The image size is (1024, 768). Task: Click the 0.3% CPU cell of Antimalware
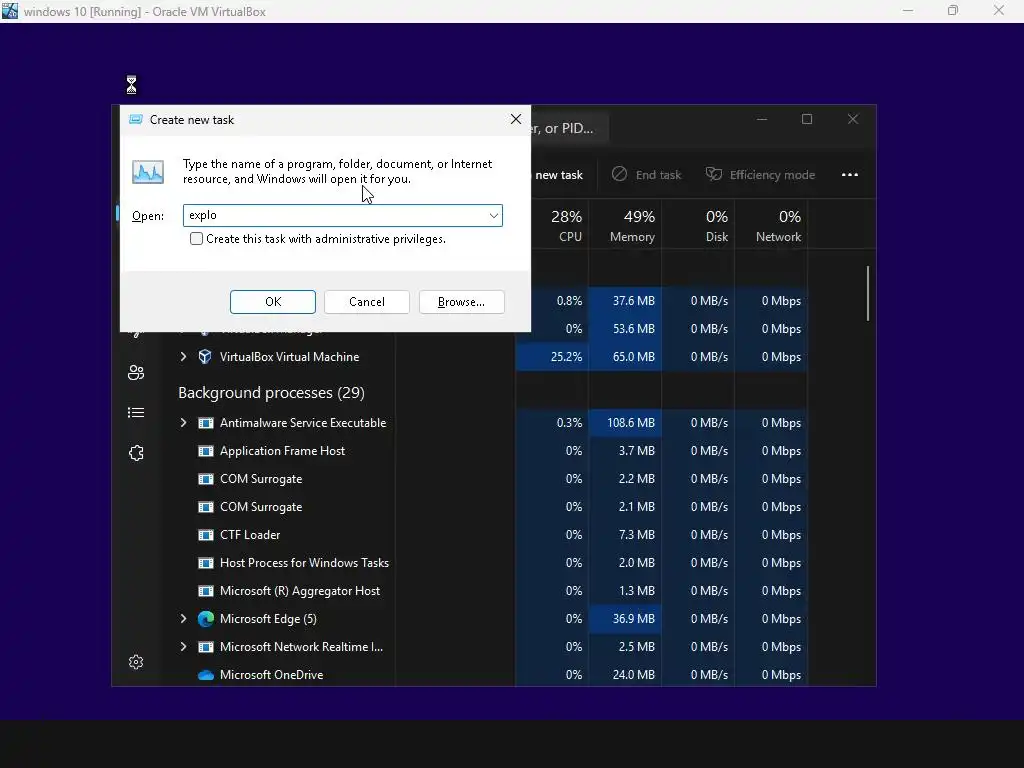[552, 423]
